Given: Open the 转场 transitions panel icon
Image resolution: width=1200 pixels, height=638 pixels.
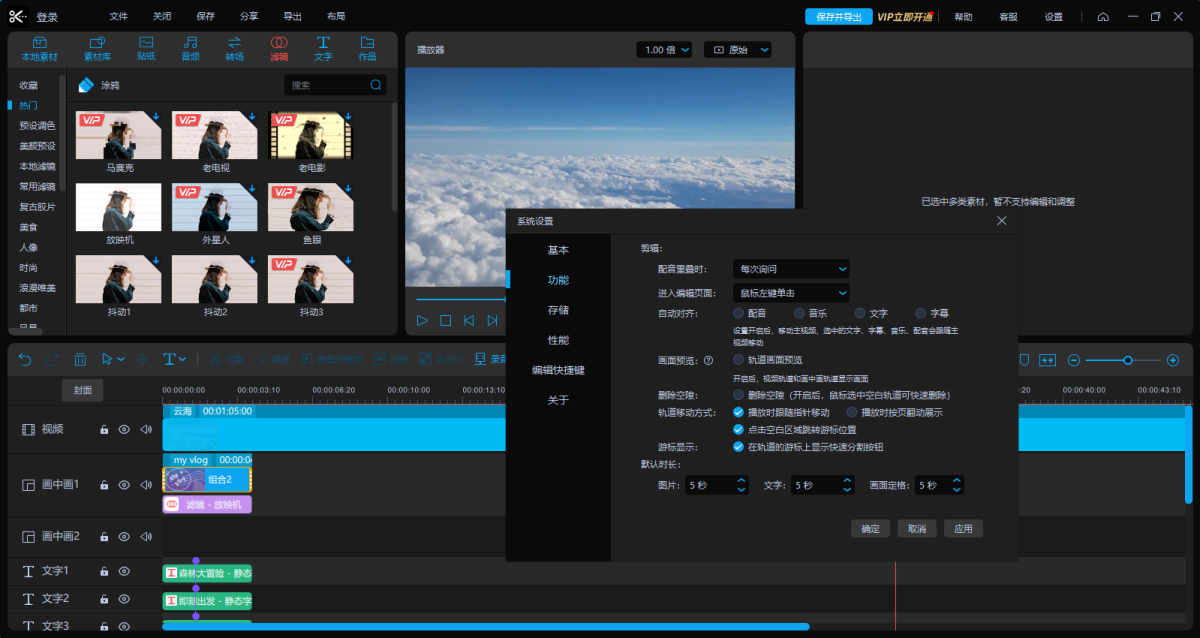Looking at the screenshot, I should tap(235, 48).
